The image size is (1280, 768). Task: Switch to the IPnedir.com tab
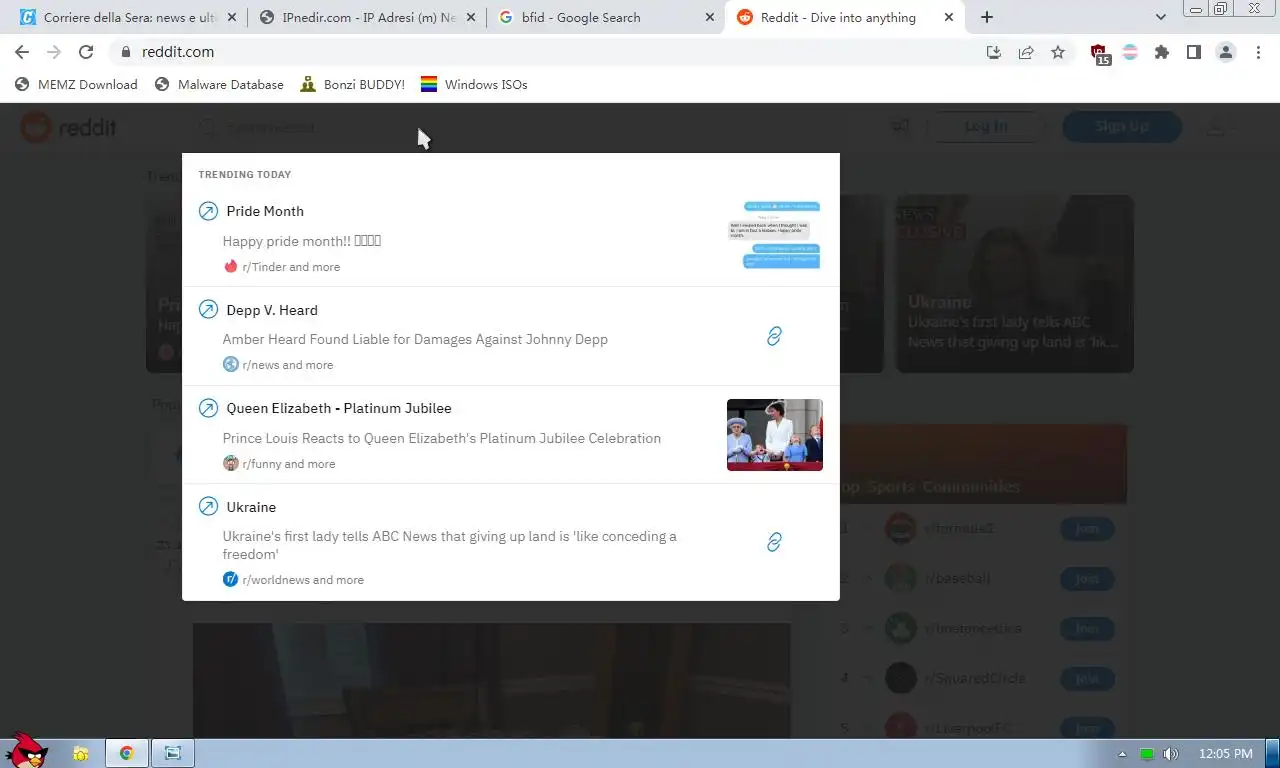click(x=367, y=17)
